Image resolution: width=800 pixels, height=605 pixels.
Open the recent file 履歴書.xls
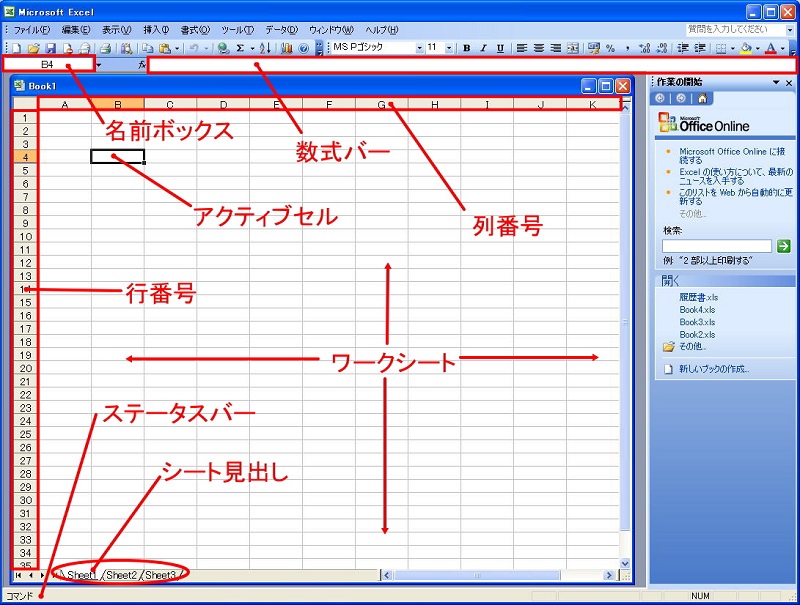[x=698, y=297]
